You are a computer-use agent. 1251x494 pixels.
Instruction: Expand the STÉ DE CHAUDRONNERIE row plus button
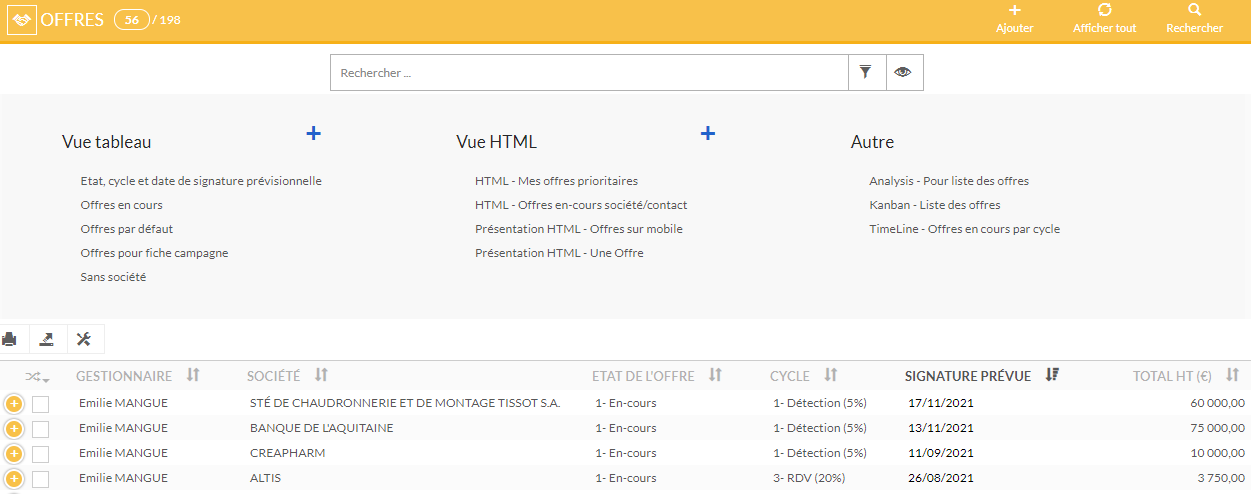[x=14, y=403]
